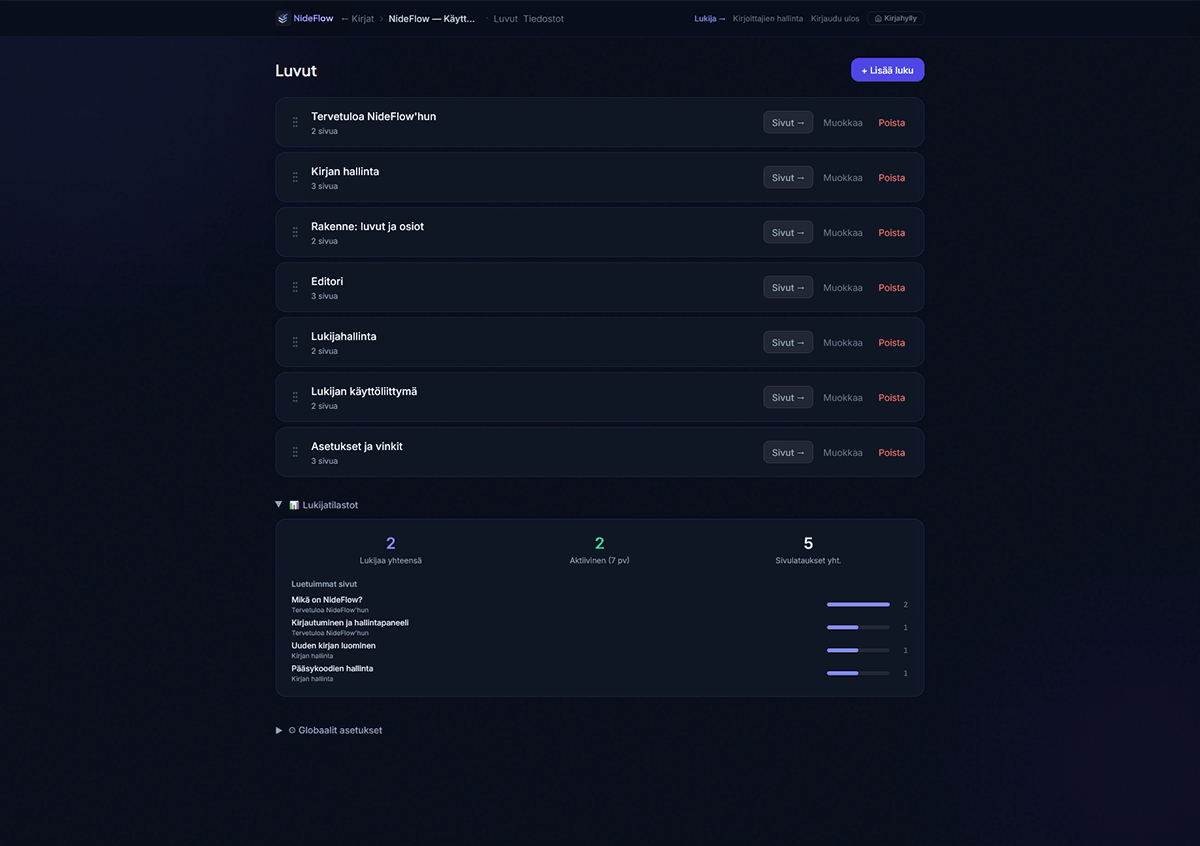The width and height of the screenshot is (1200, 846).
Task: Grab the drag handle of Tervetuloa NideFlow'hun
Action: point(295,122)
